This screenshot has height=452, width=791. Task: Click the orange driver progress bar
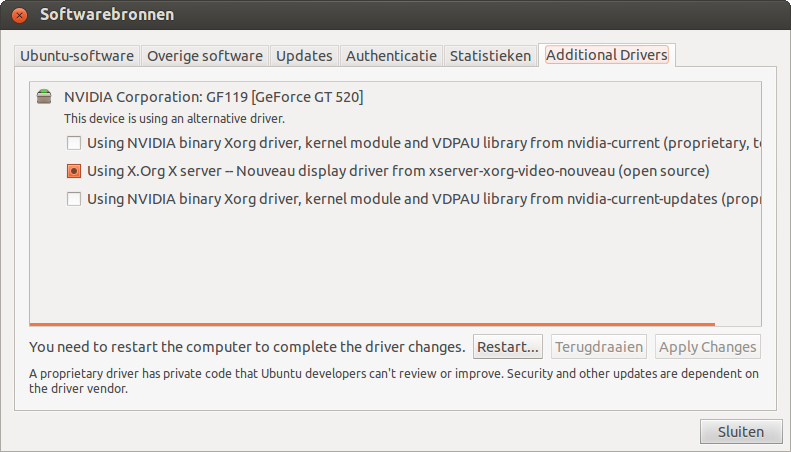(372, 324)
